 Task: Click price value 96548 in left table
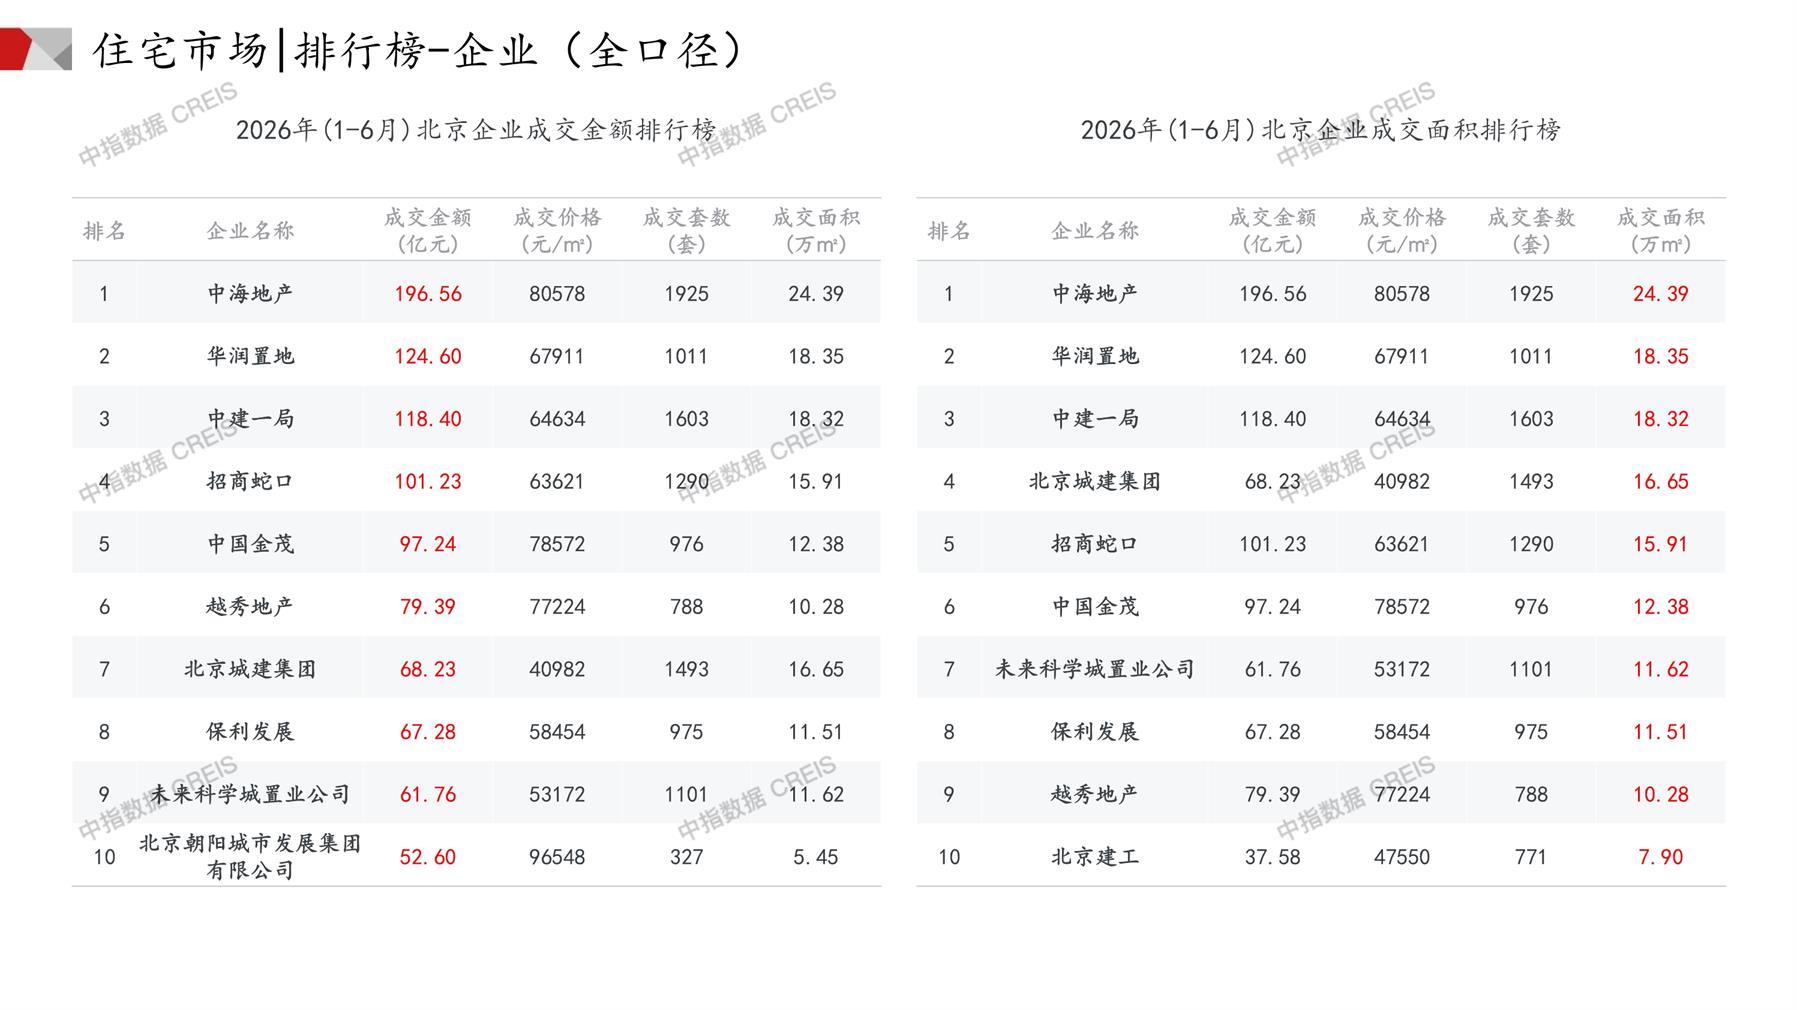[557, 857]
